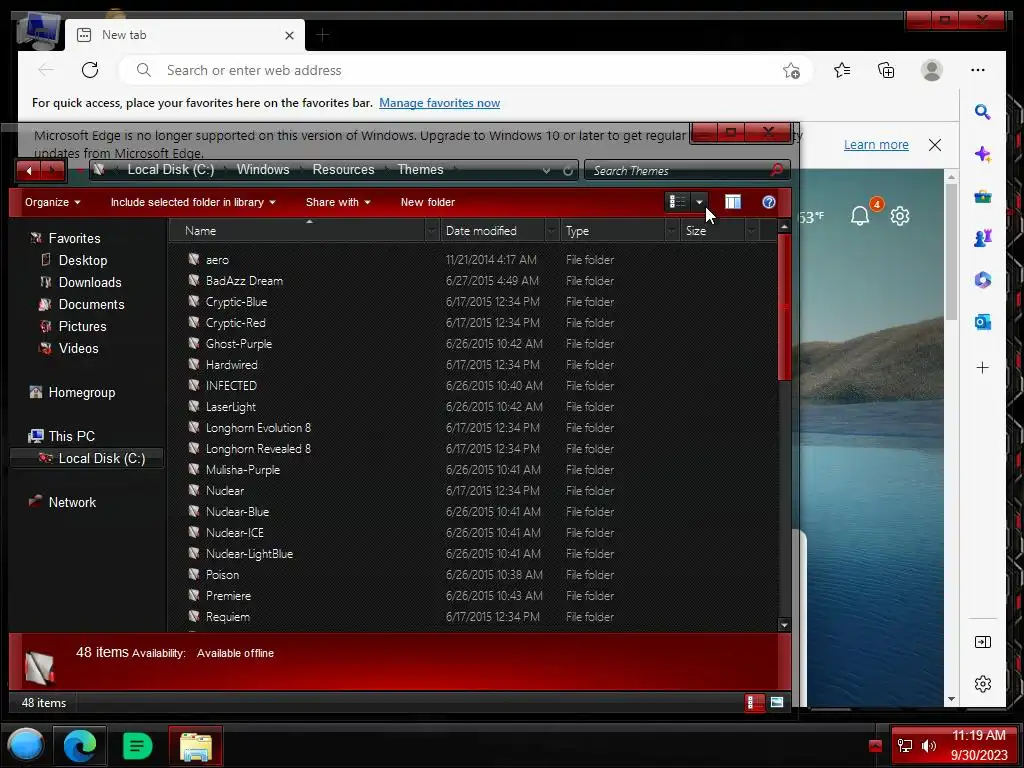
Task: Click Edge back arrow
Action: (x=46, y=70)
